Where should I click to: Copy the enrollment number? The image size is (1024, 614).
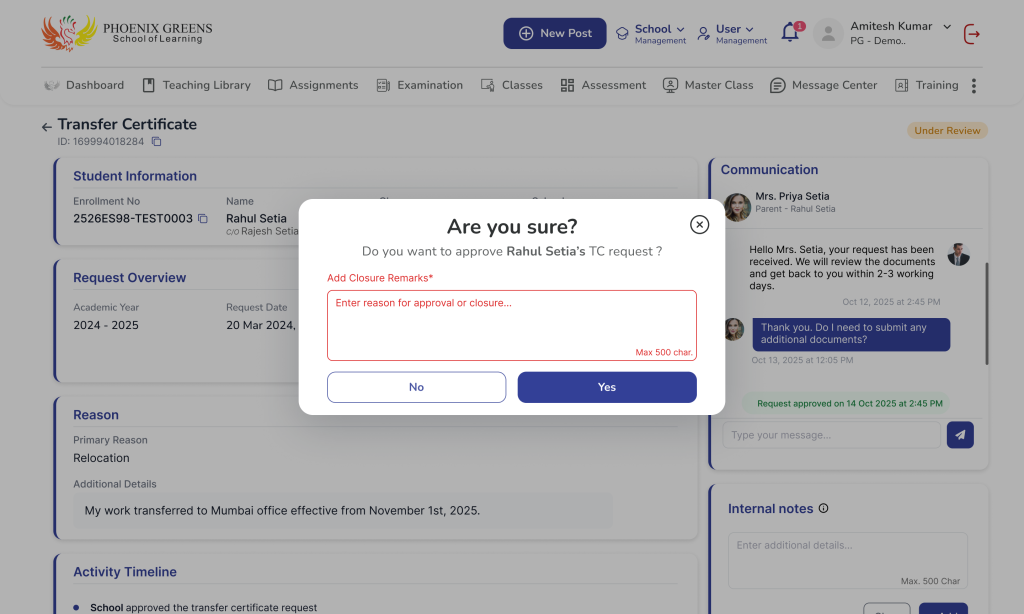click(203, 218)
